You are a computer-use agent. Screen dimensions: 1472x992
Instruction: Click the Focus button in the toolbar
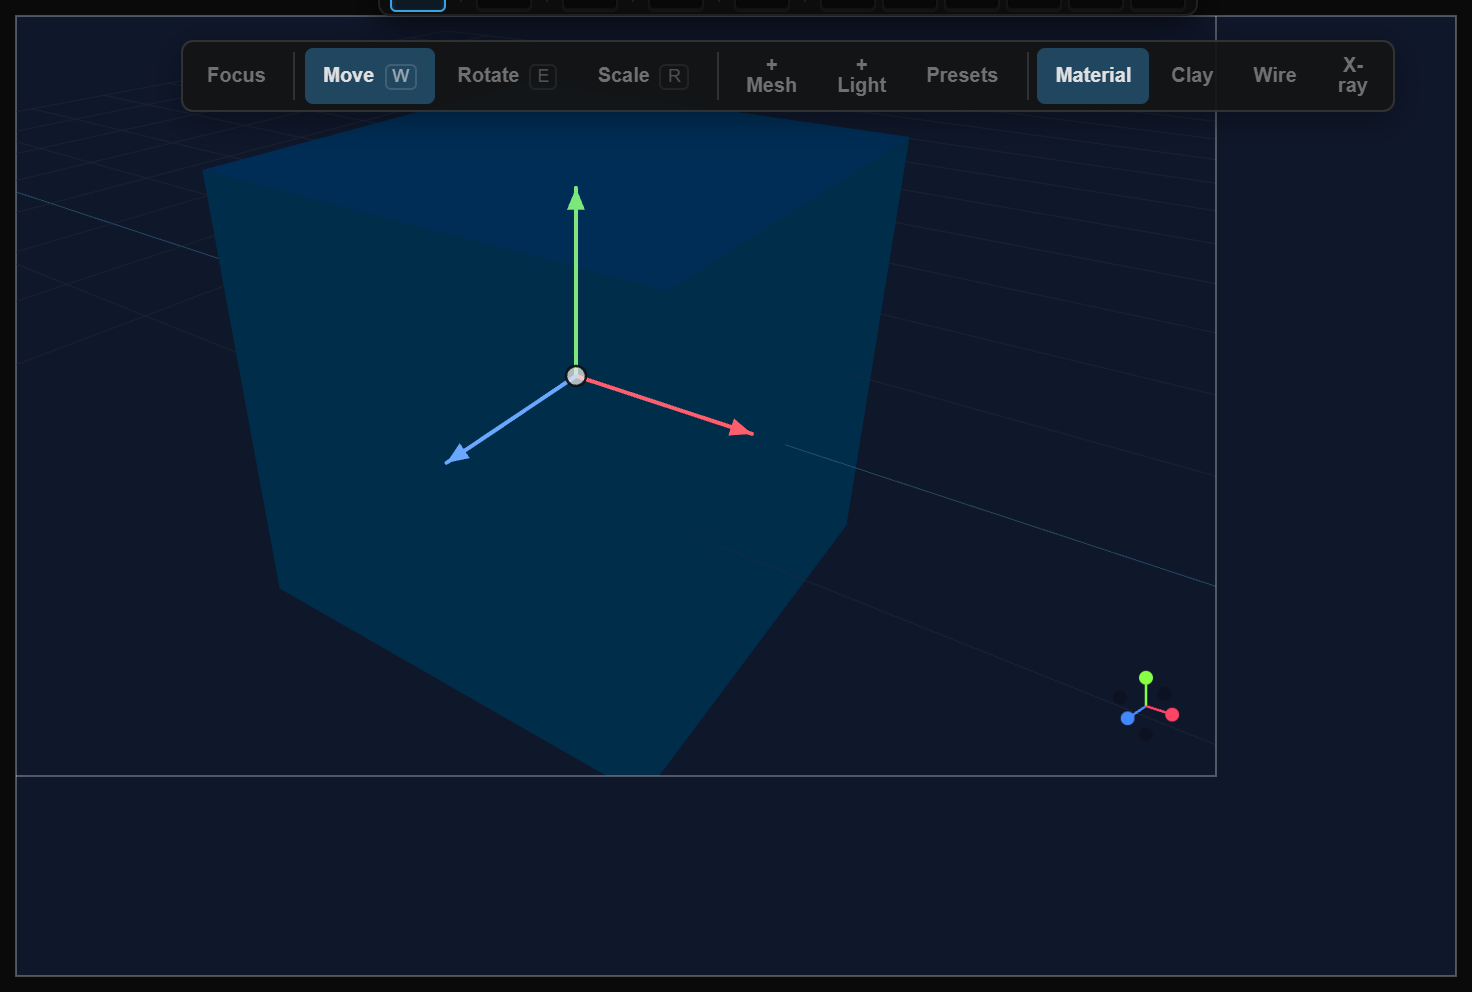pyautogui.click(x=236, y=76)
